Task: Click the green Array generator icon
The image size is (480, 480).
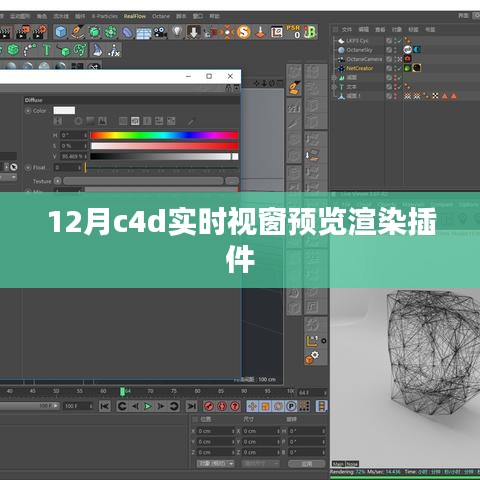Action: pyautogui.click(x=111, y=32)
